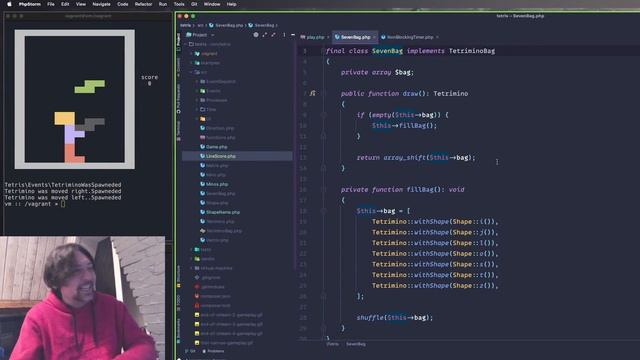Close the play.php editor tab

328,37
